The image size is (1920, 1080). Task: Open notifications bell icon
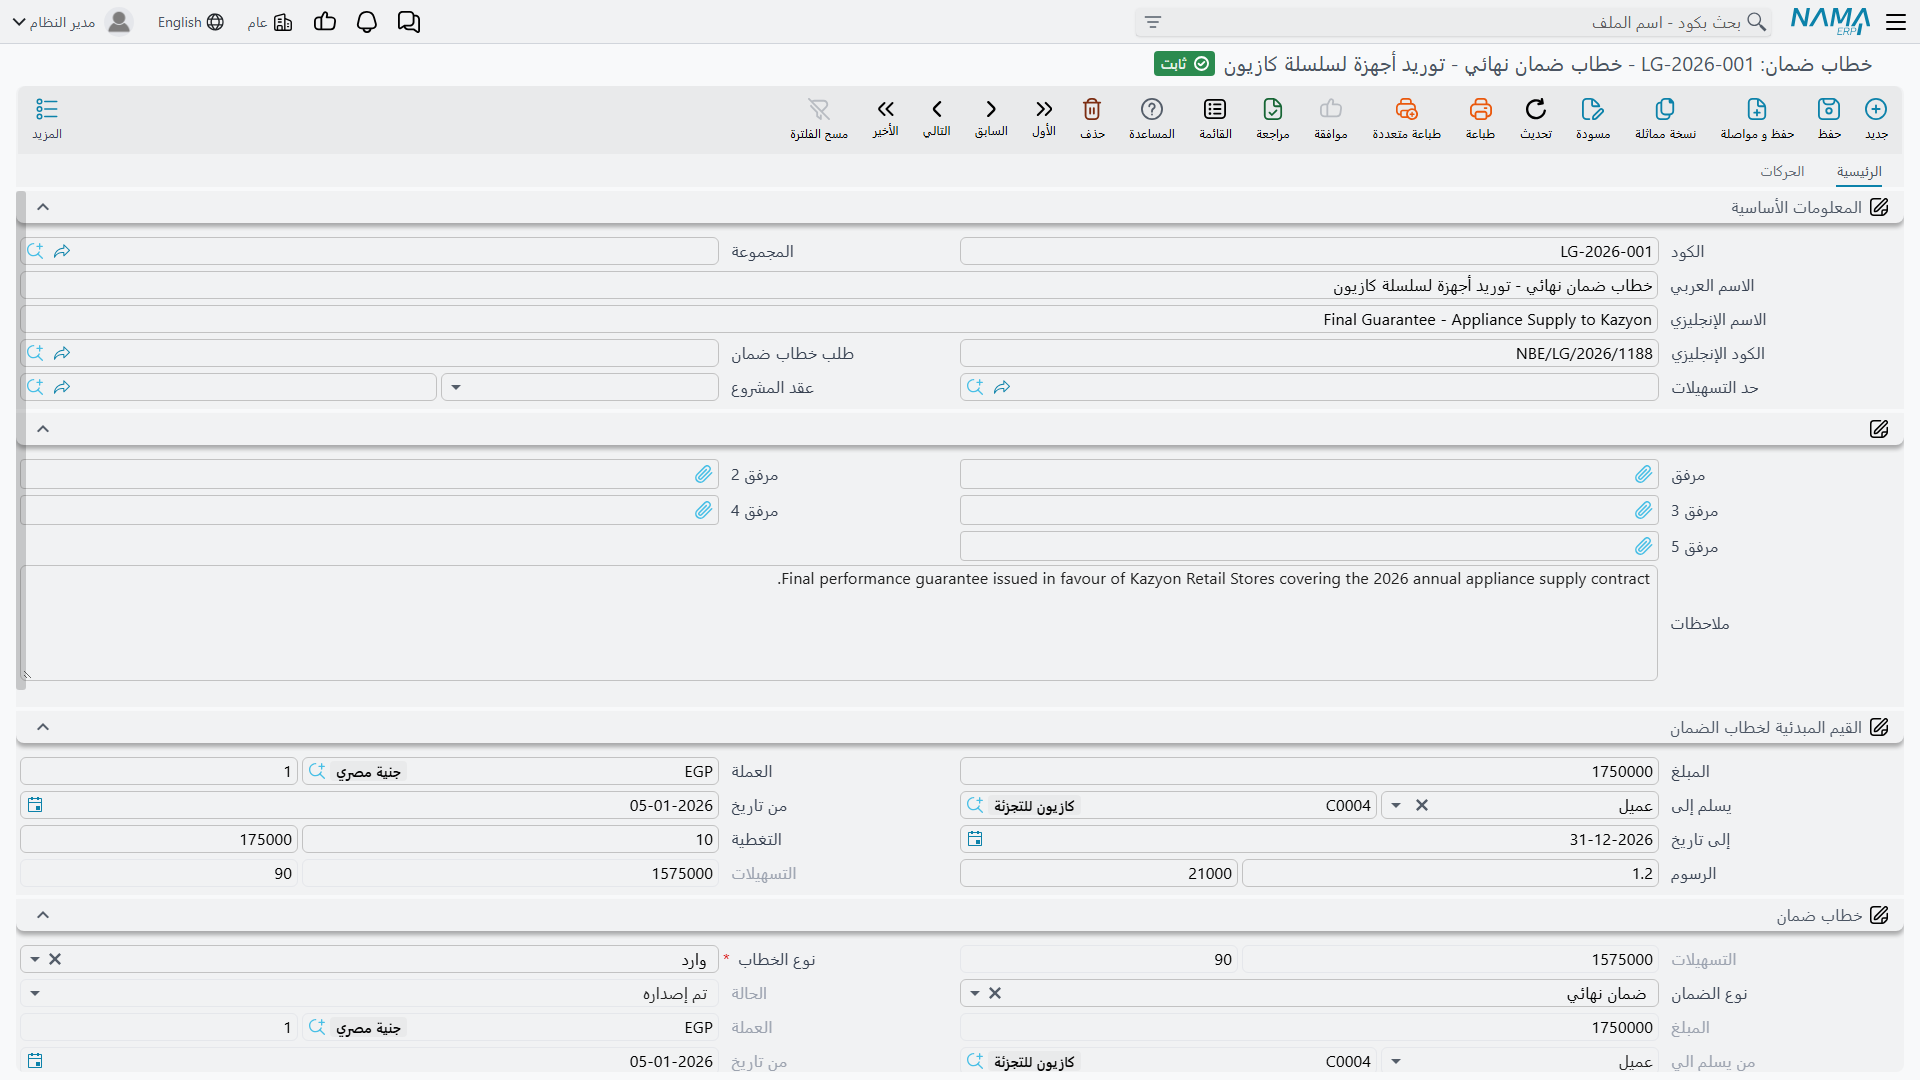[x=367, y=22]
